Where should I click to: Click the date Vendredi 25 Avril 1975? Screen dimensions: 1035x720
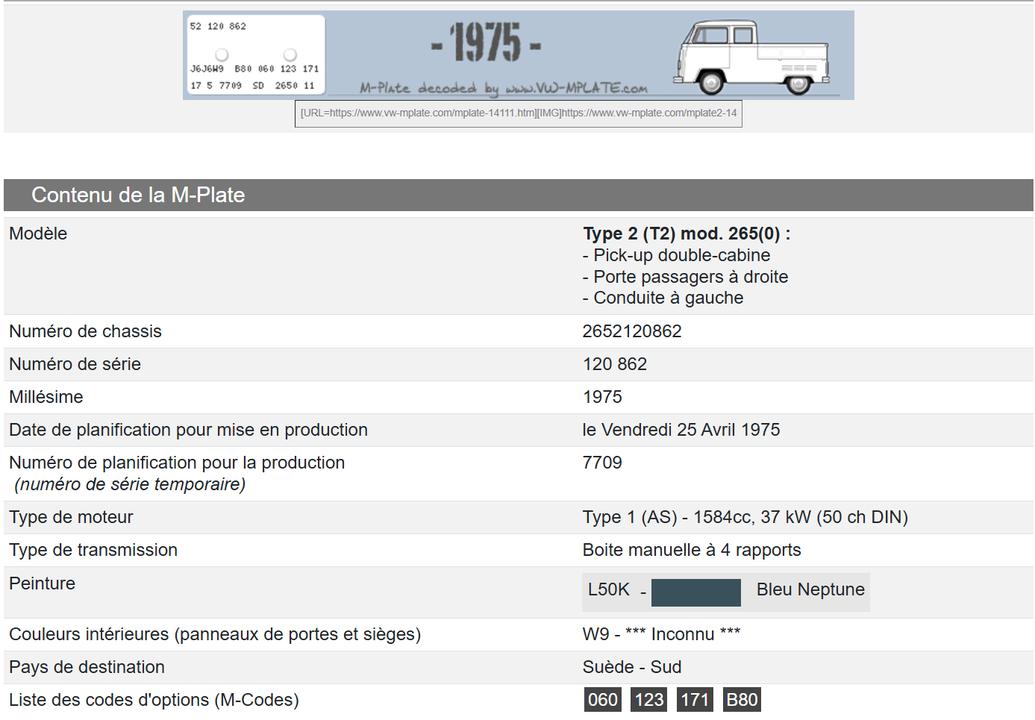(681, 430)
